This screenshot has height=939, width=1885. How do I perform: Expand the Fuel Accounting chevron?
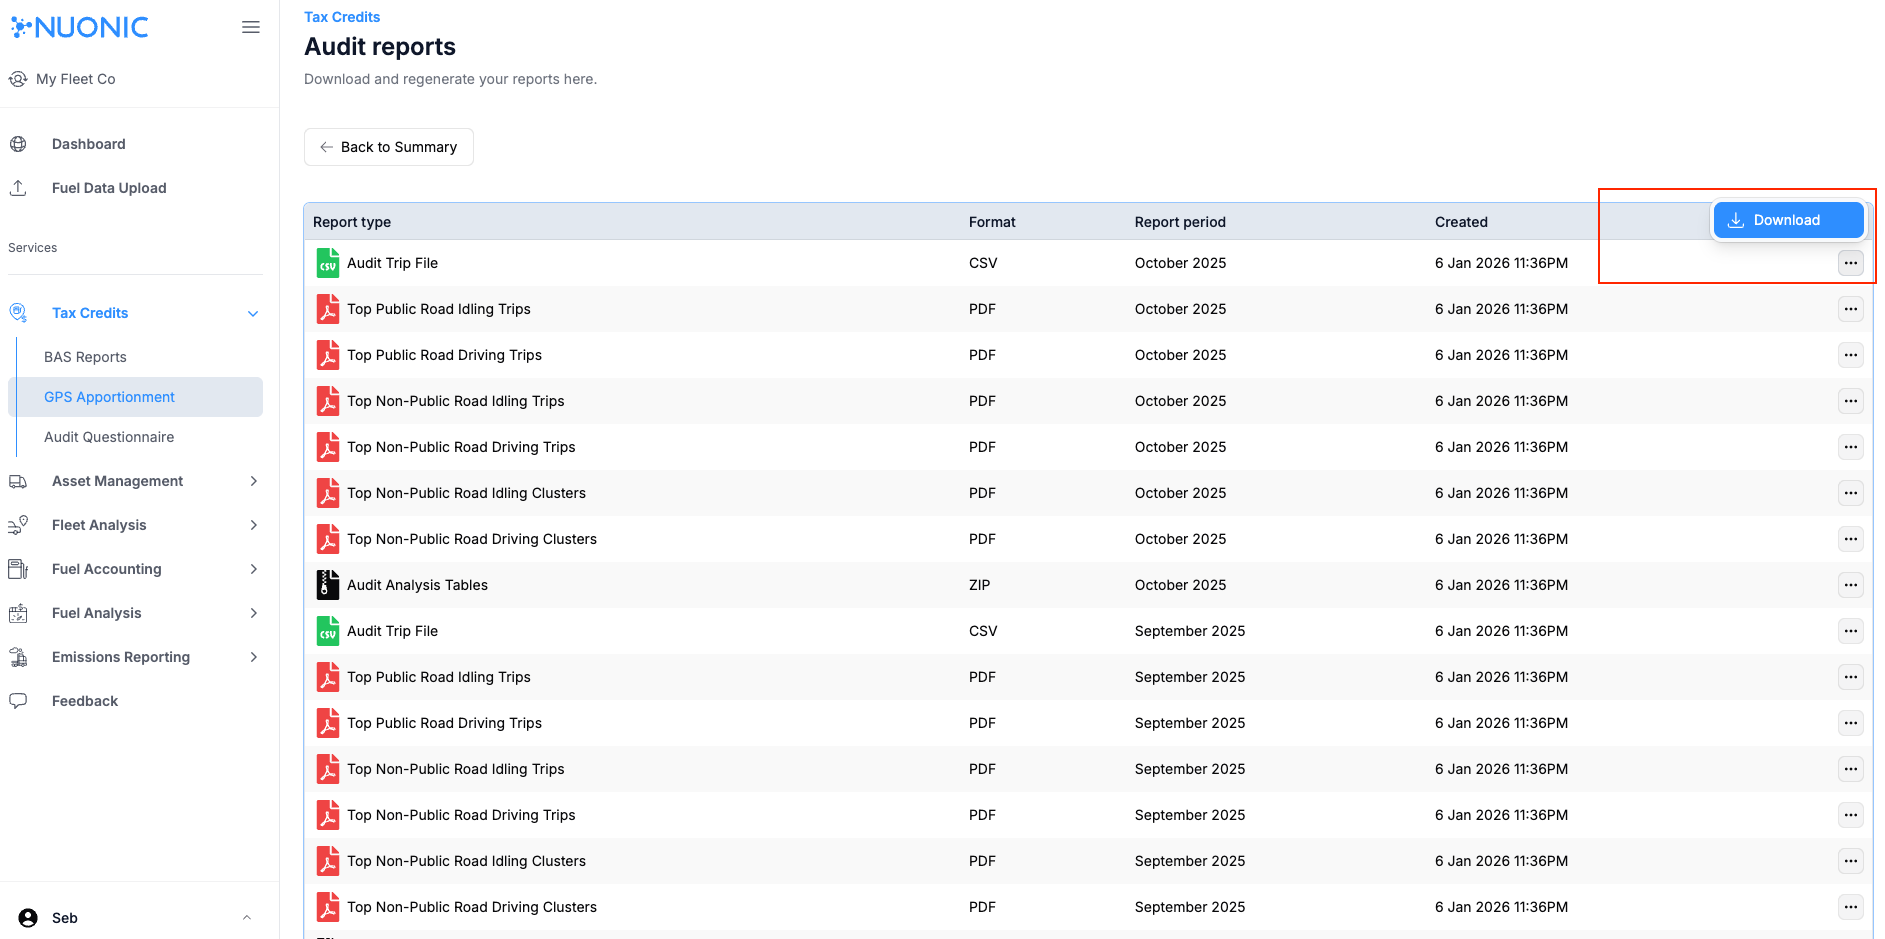click(253, 569)
